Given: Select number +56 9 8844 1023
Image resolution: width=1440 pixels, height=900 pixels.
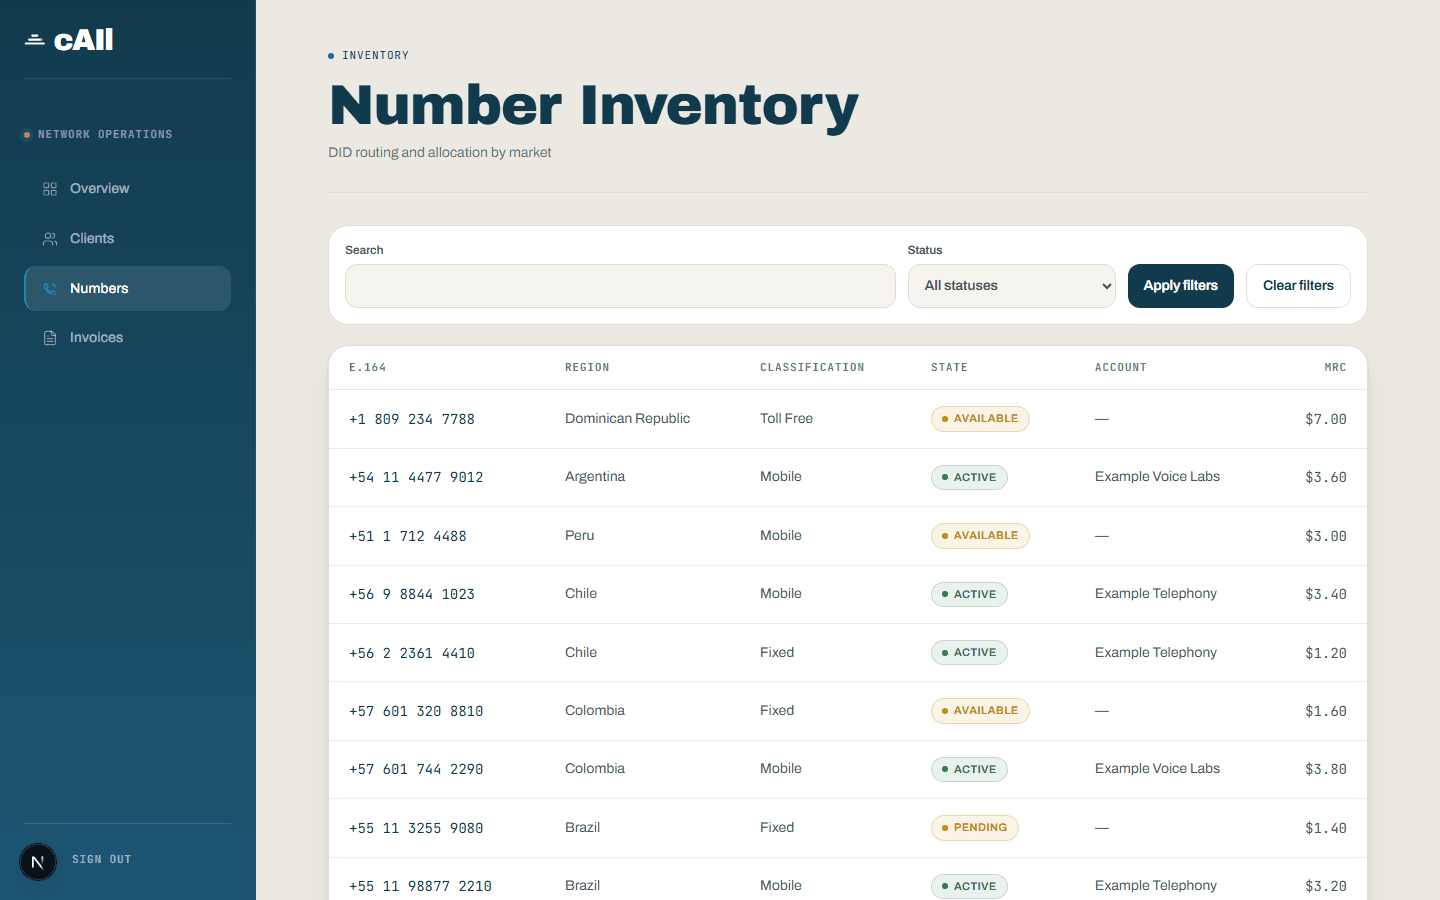Looking at the screenshot, I should 412,594.
